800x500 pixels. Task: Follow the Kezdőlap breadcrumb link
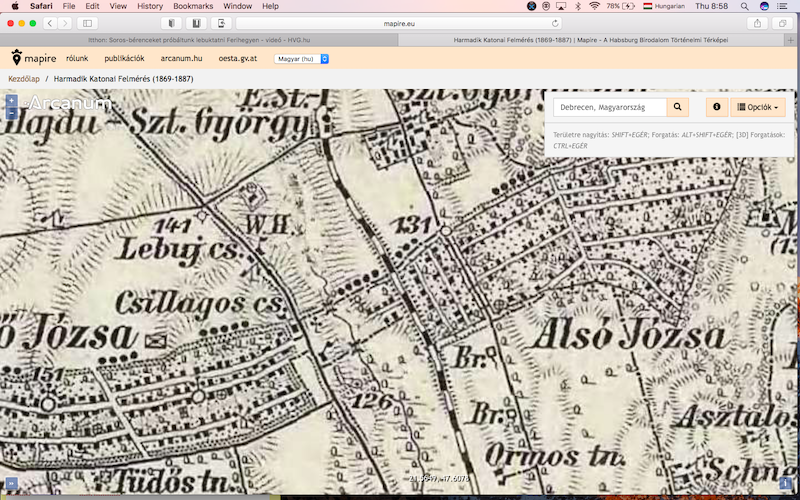click(x=24, y=78)
